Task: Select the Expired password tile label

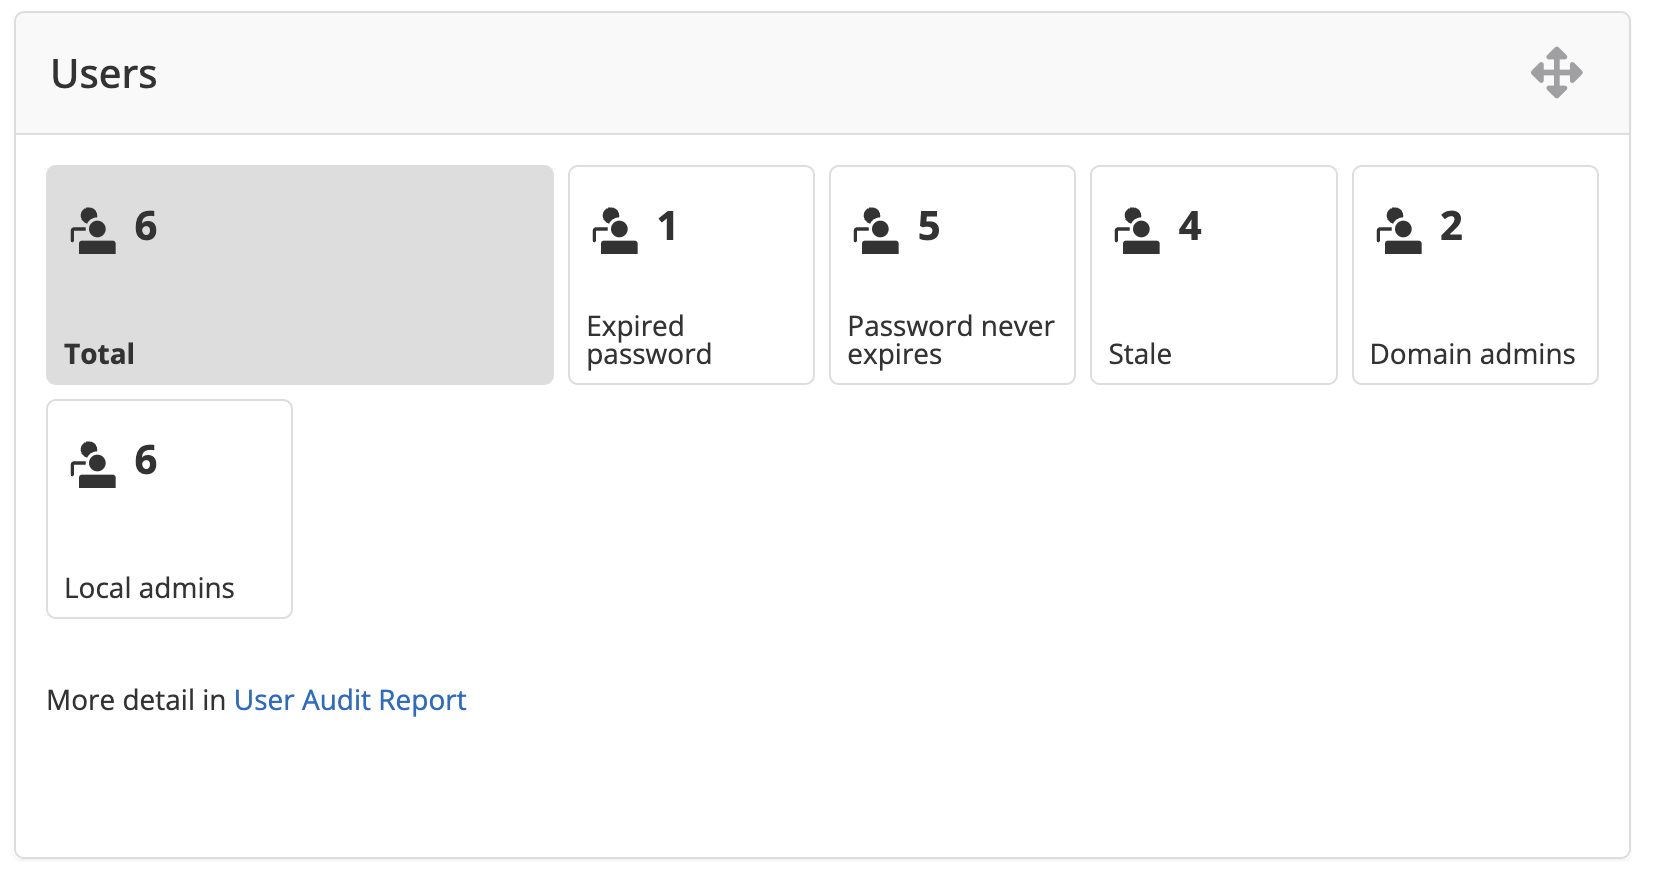Action: (x=649, y=340)
